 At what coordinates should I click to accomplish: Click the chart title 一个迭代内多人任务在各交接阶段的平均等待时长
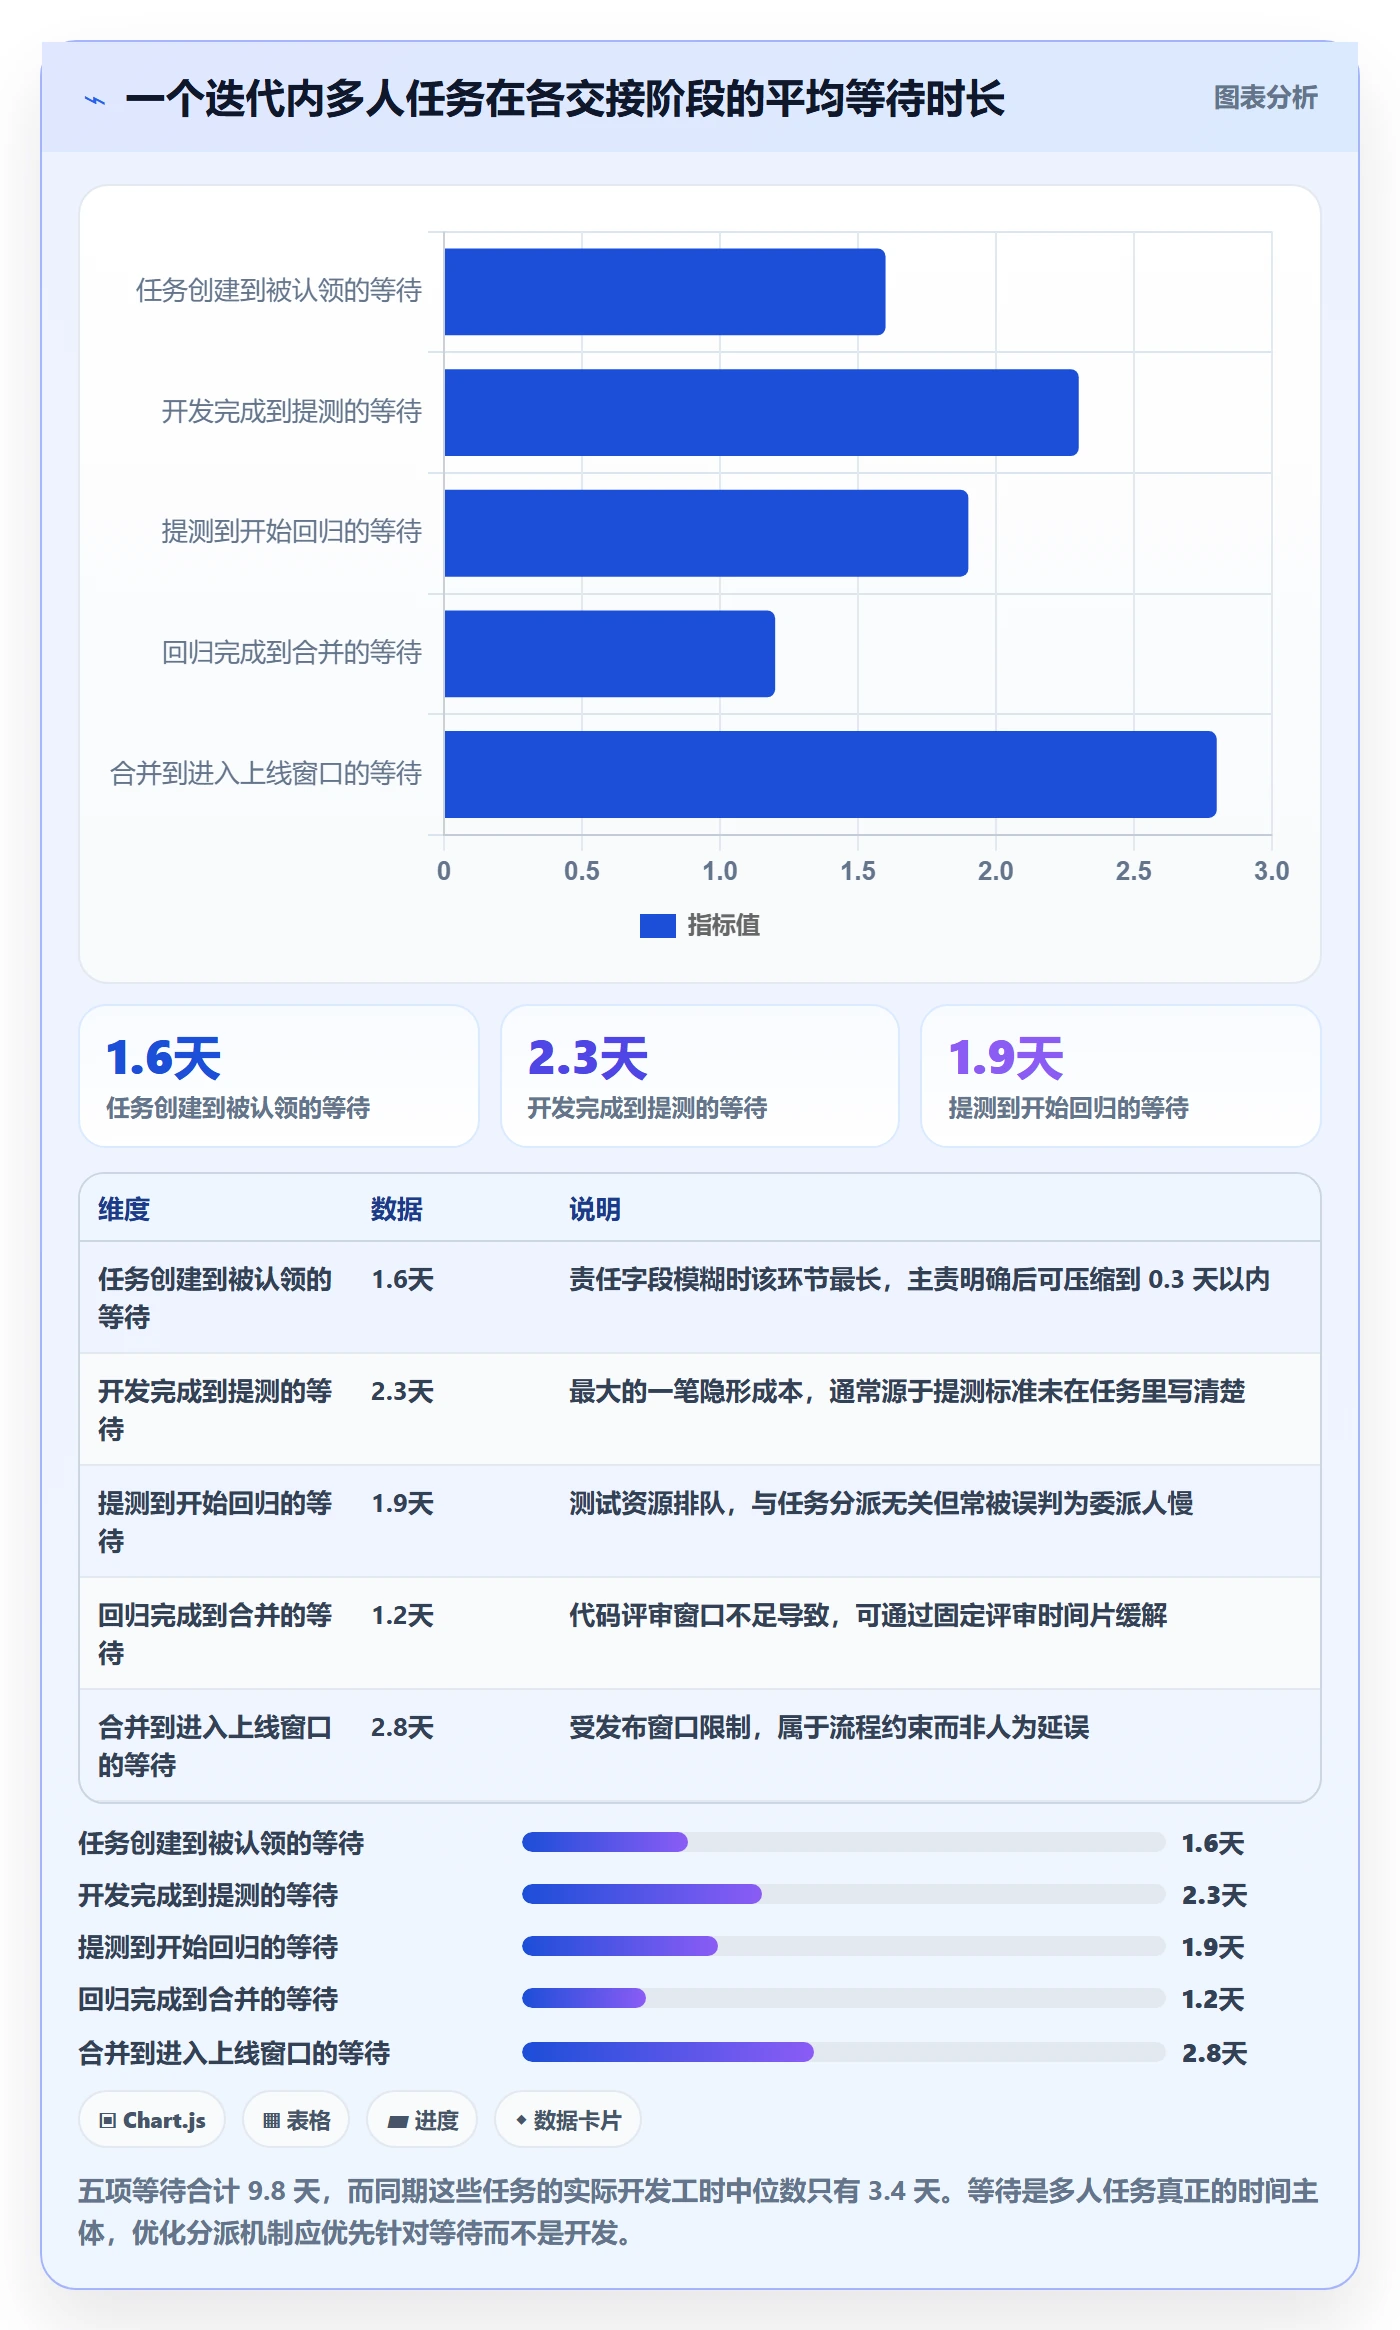tap(565, 99)
